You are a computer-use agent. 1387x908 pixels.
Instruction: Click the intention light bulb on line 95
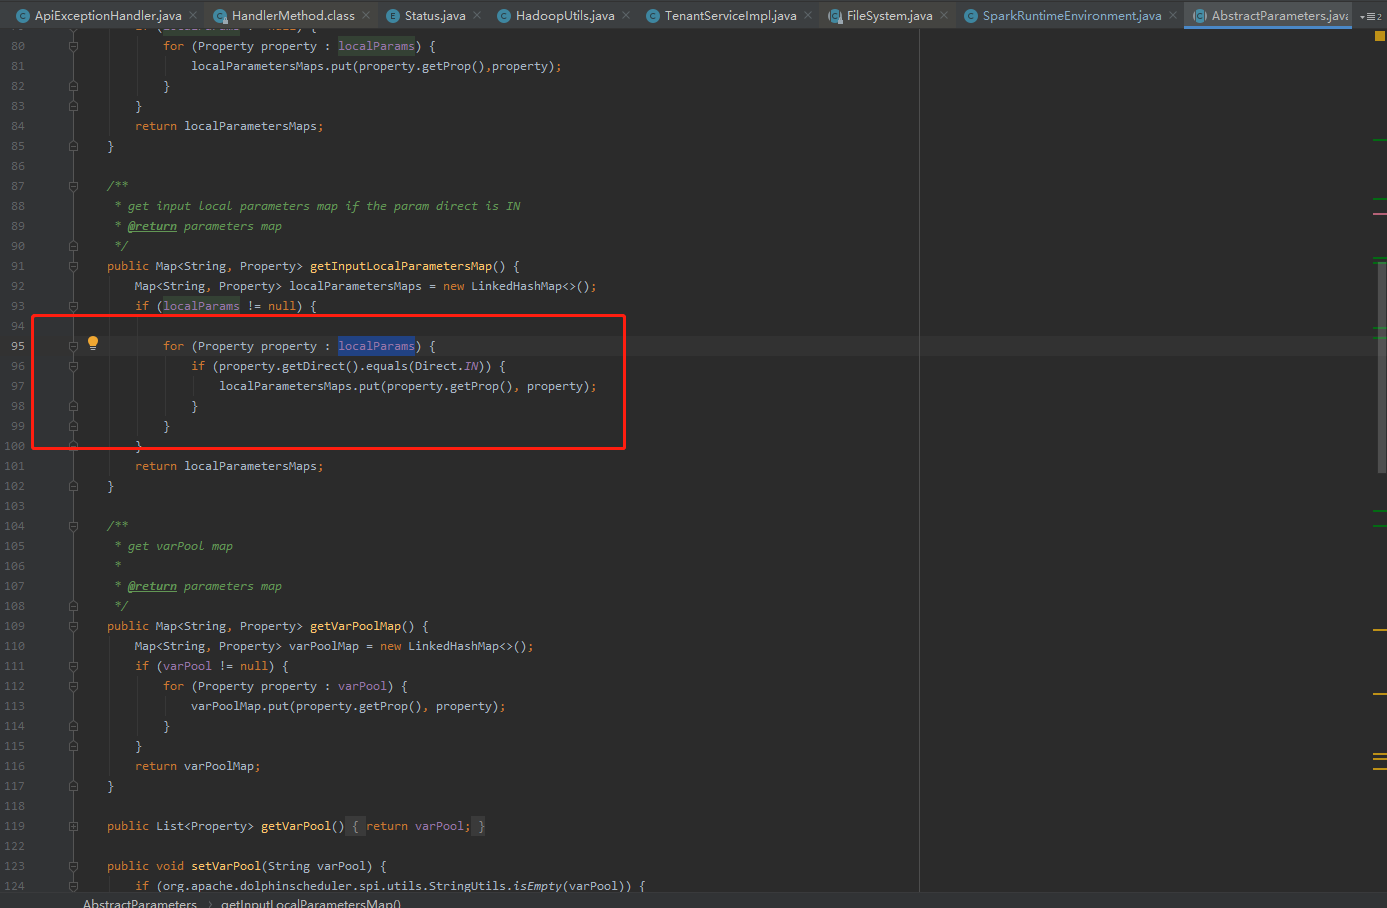coord(93,343)
